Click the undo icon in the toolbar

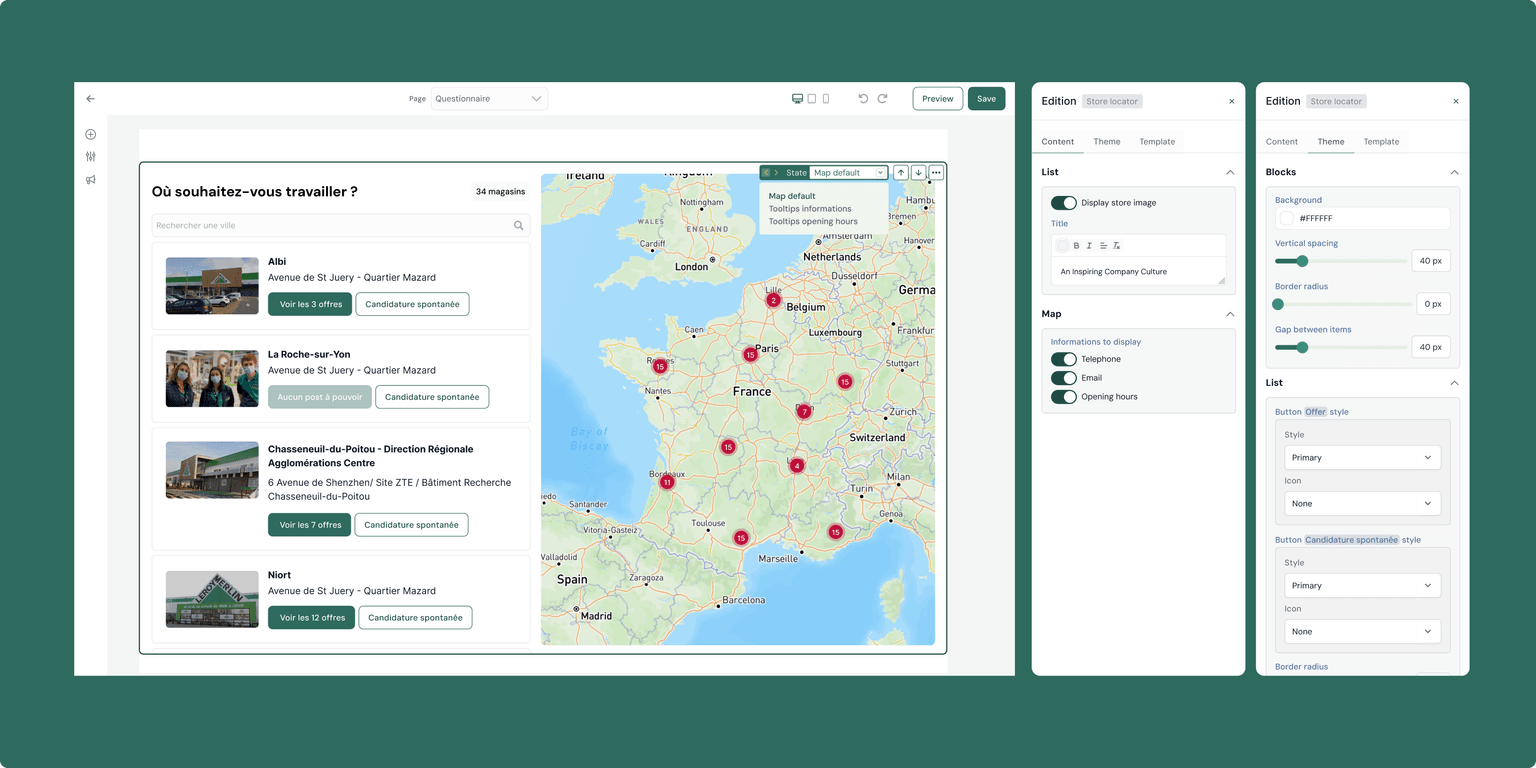point(862,98)
